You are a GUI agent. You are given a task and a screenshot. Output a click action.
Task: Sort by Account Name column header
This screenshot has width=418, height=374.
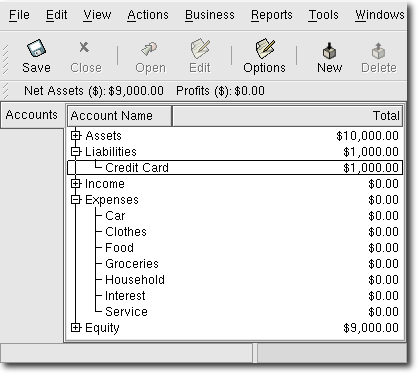click(119, 116)
